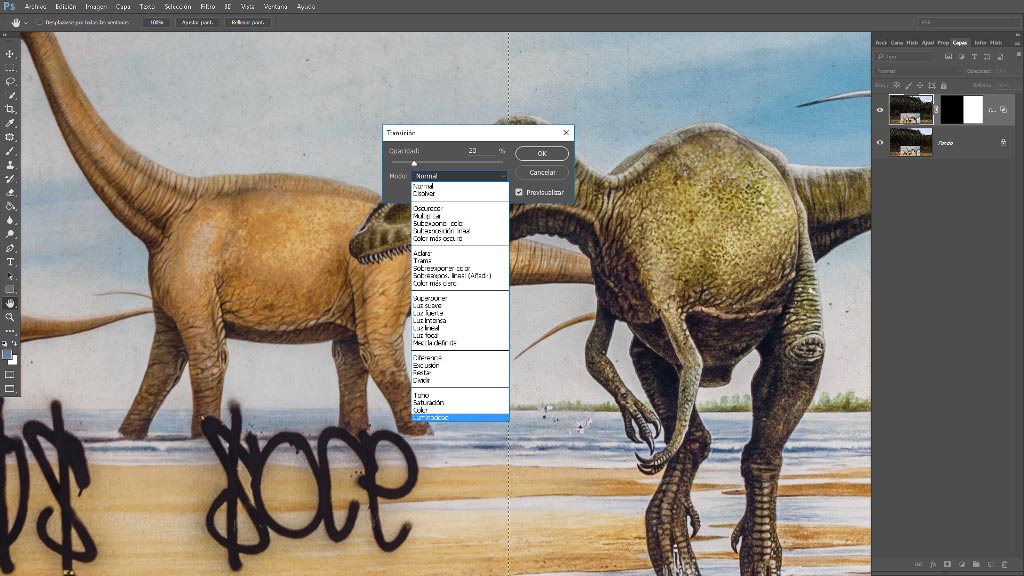Click the Rellenar pantalla button

click(248, 22)
